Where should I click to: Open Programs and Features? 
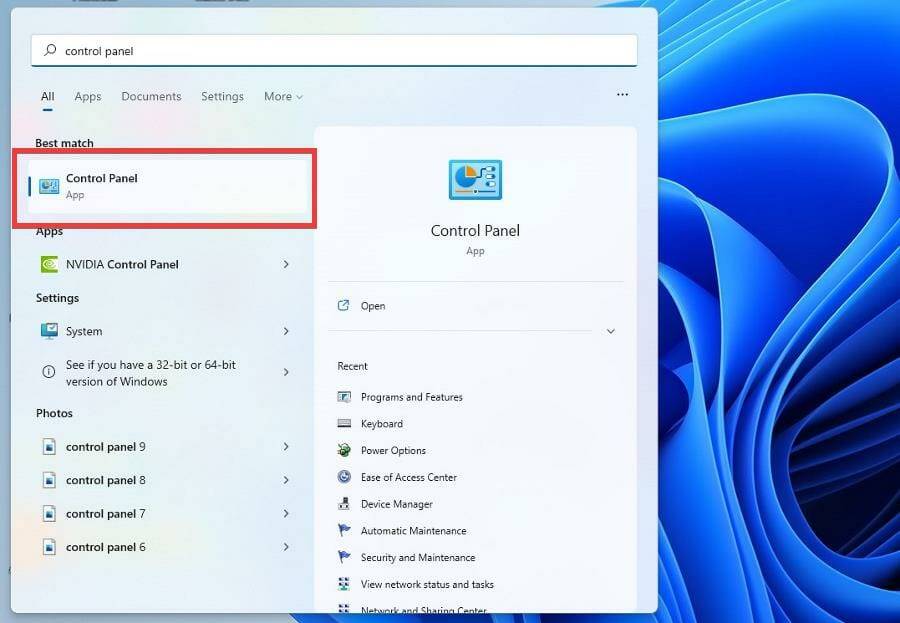click(411, 397)
